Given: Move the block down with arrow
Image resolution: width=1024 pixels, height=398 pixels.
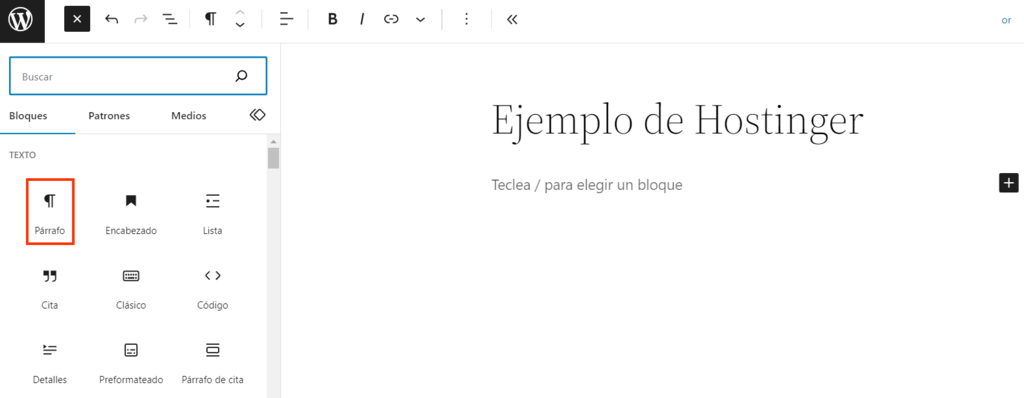Looking at the screenshot, I should 240,26.
